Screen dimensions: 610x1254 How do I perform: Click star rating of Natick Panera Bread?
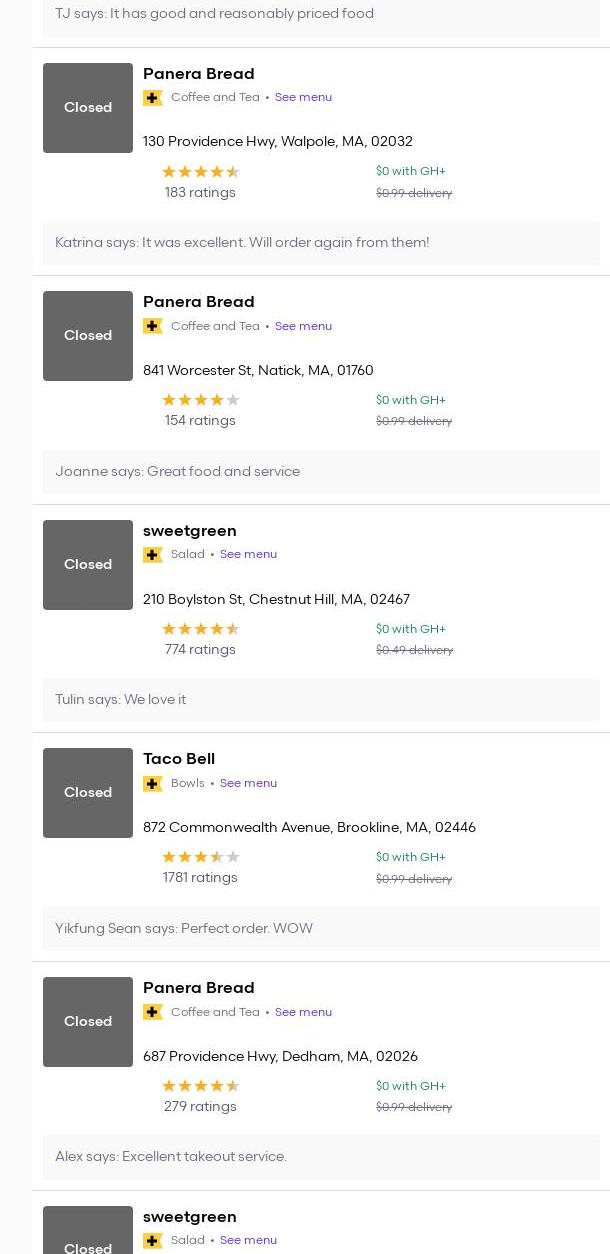point(200,400)
